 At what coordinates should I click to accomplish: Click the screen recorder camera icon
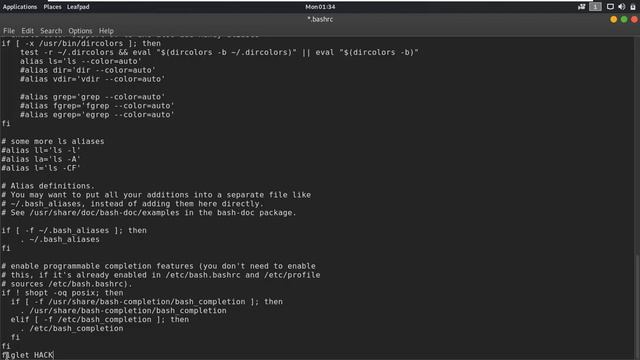tap(582, 7)
